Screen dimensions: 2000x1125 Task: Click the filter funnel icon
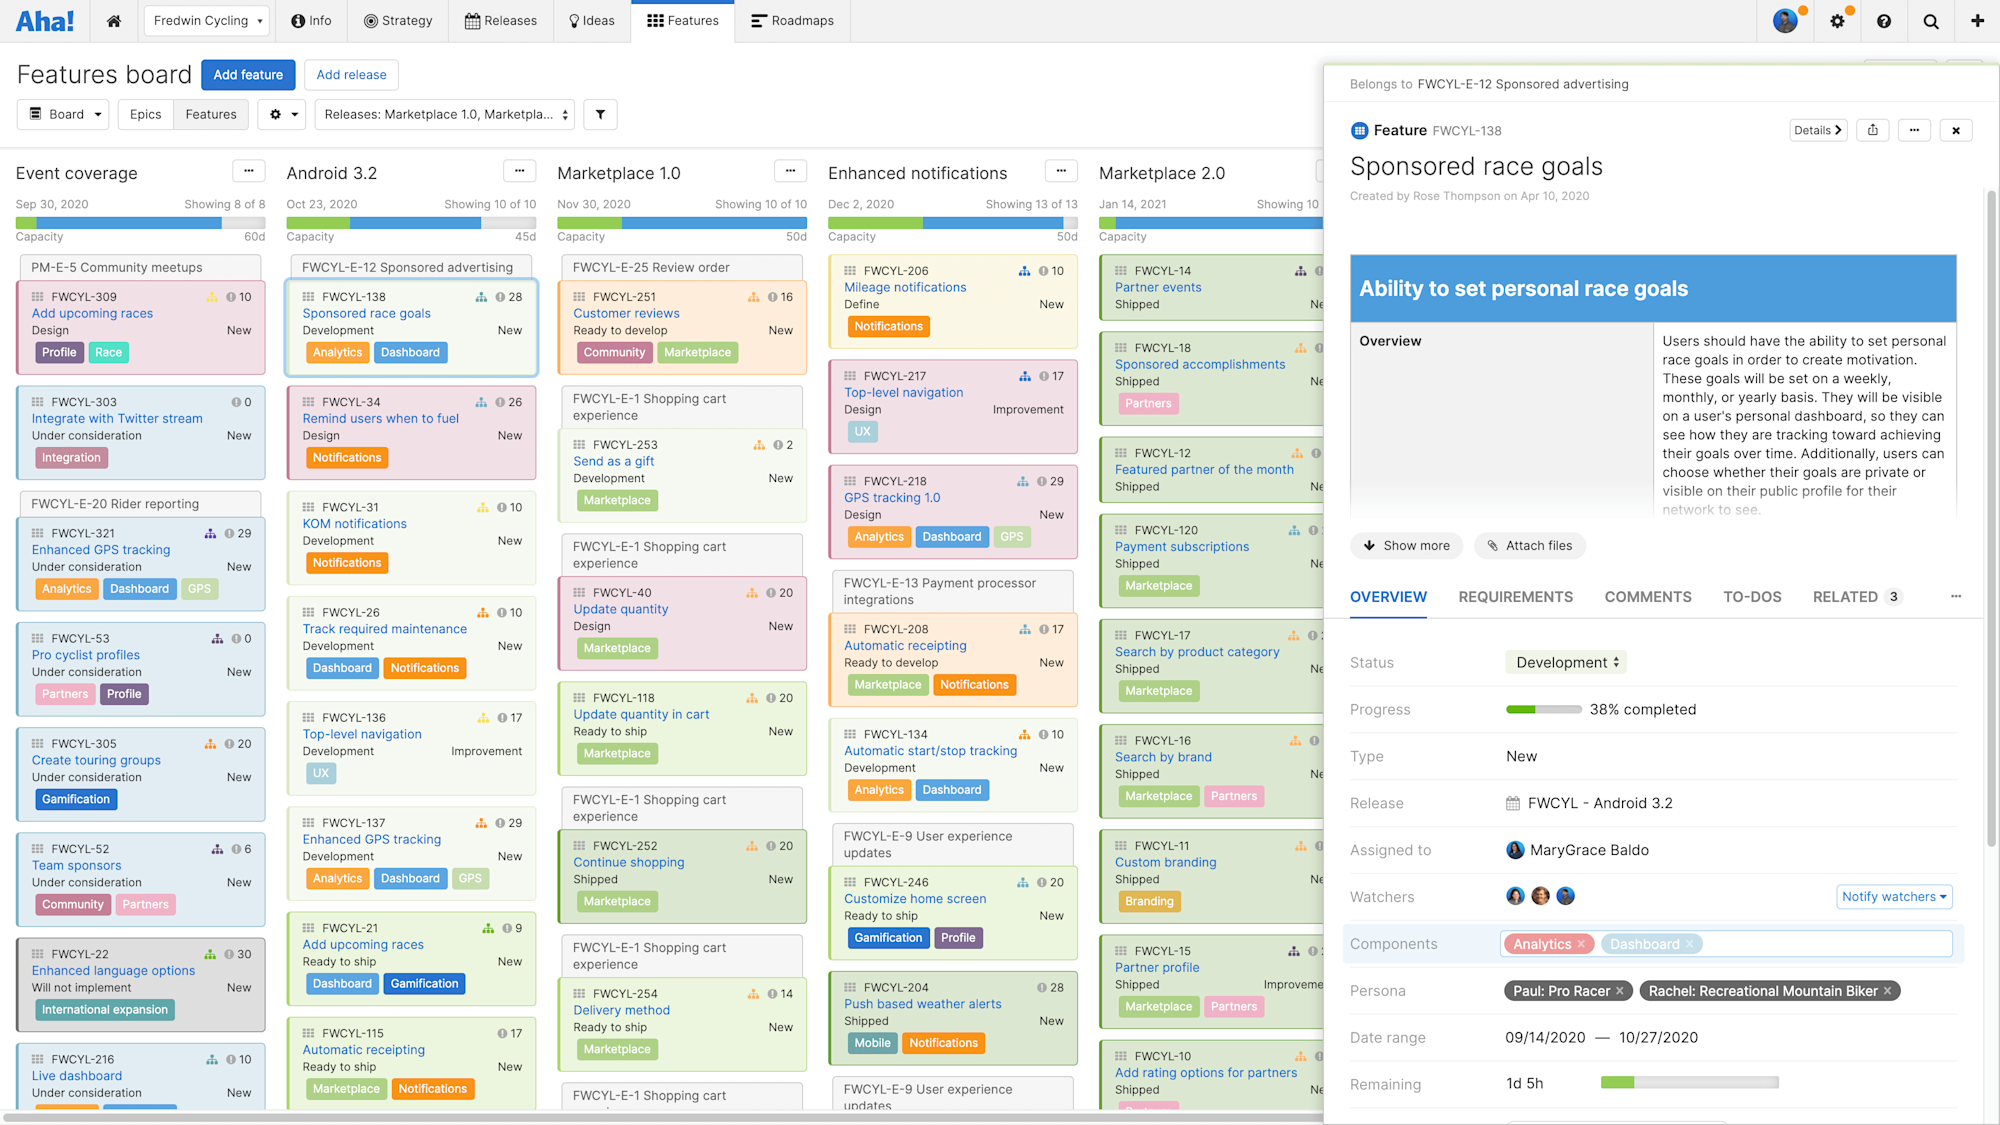click(600, 114)
